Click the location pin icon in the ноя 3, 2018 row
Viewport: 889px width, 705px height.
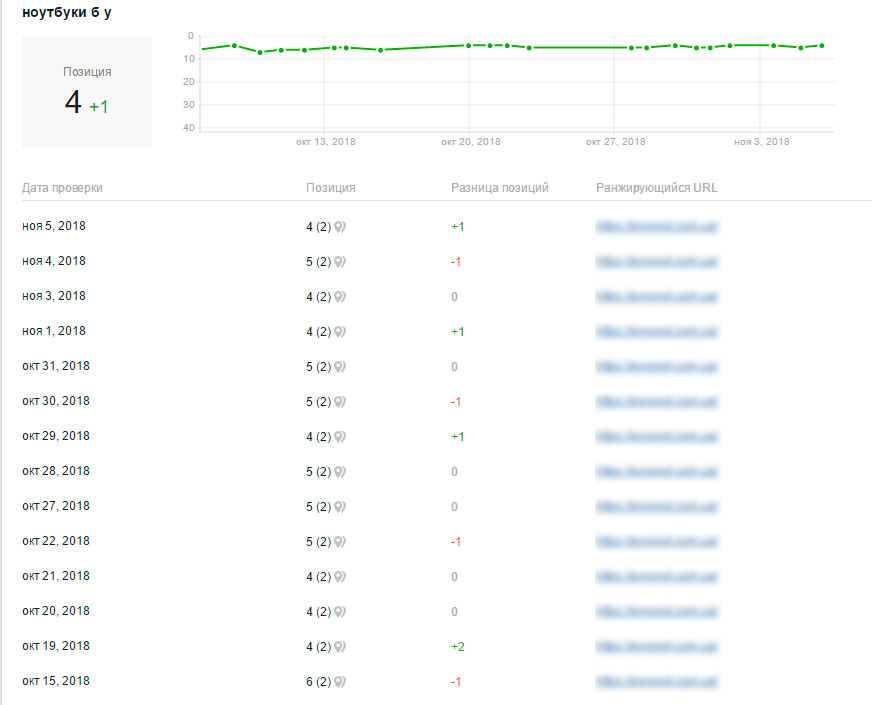coord(340,297)
